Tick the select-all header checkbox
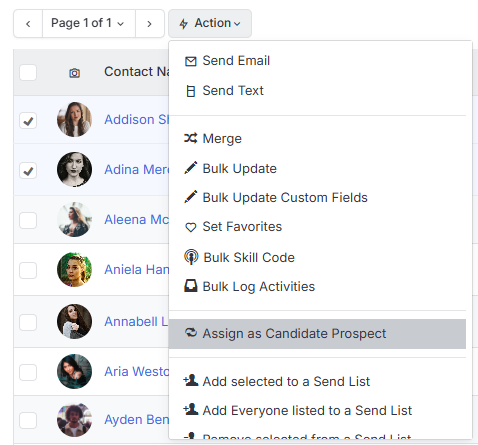The width and height of the screenshot is (478, 445). tap(28, 72)
